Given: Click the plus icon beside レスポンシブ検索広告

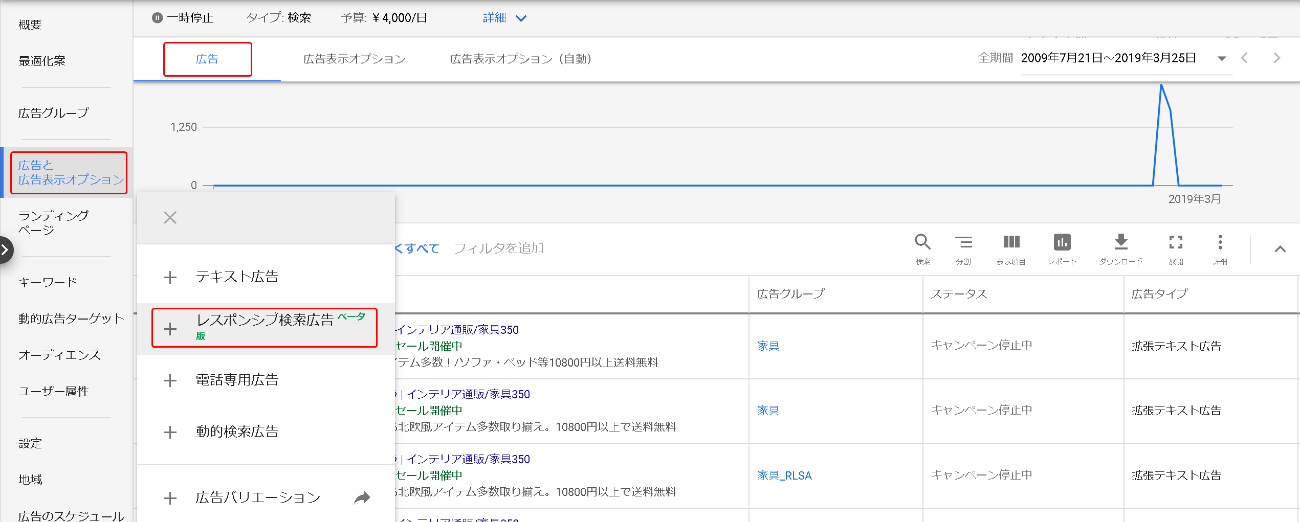Looking at the screenshot, I should pos(171,328).
